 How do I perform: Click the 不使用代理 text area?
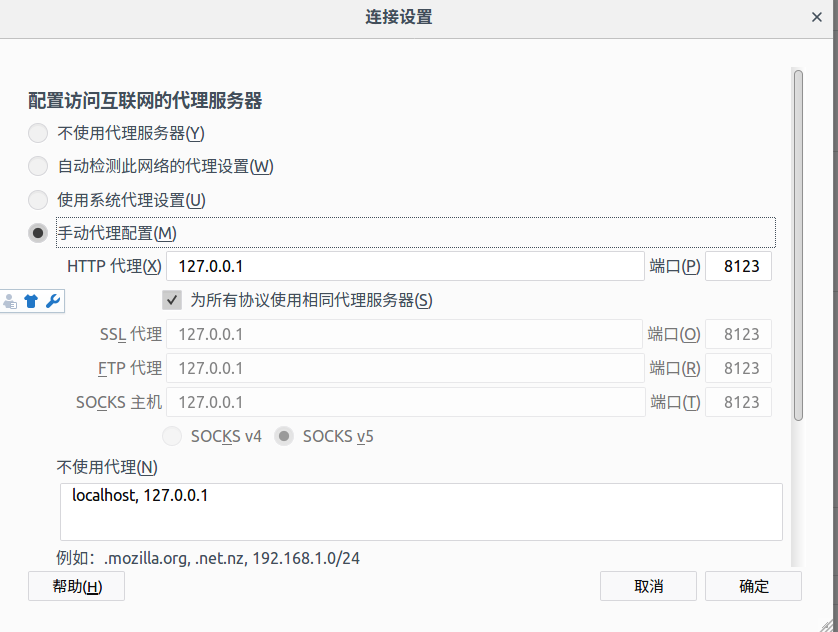pyautogui.click(x=421, y=512)
